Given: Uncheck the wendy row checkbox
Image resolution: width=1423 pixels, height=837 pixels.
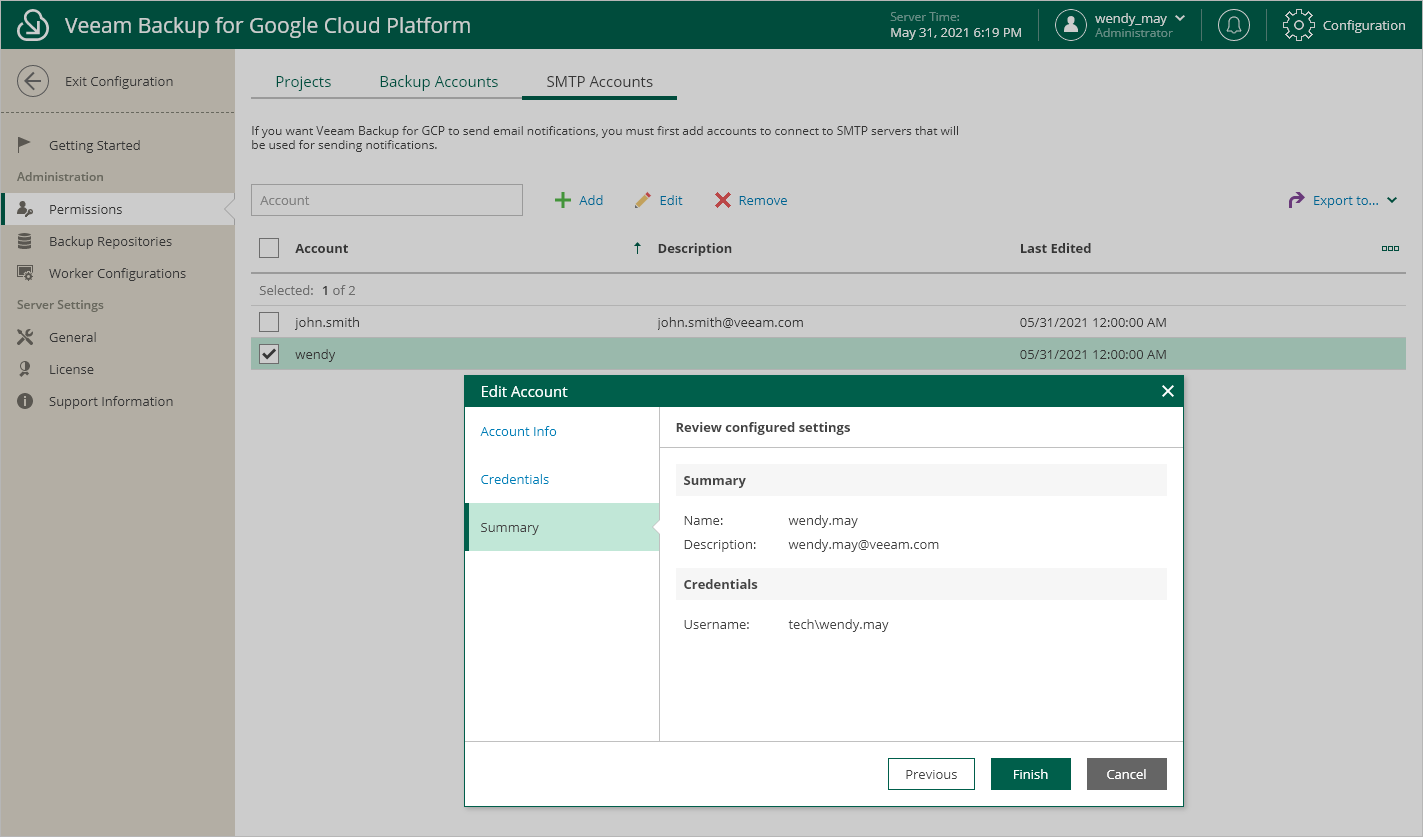Looking at the screenshot, I should [x=269, y=354].
